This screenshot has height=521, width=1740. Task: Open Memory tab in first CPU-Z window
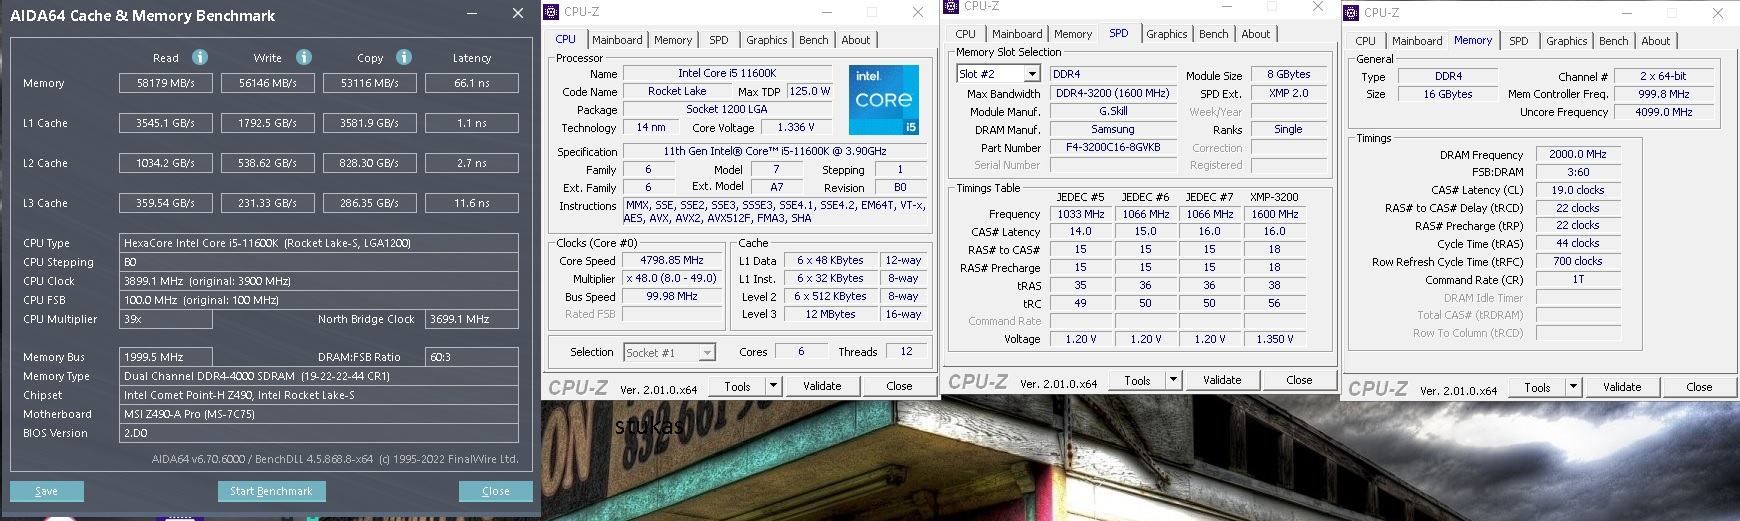673,40
